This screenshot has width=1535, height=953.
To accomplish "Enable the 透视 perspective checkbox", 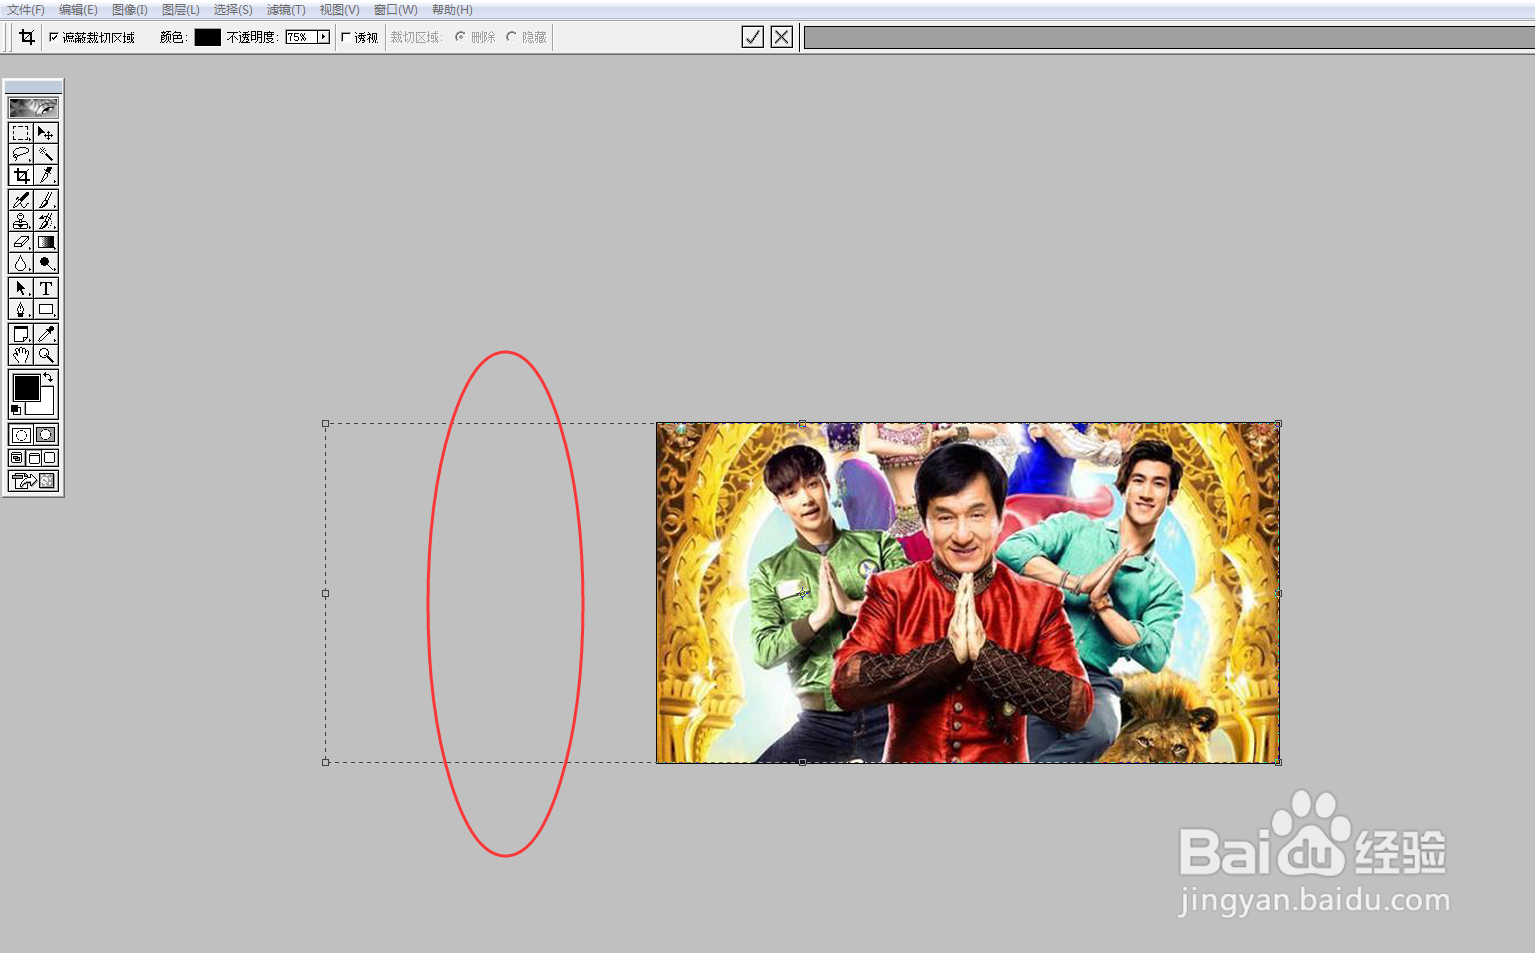I will (346, 37).
